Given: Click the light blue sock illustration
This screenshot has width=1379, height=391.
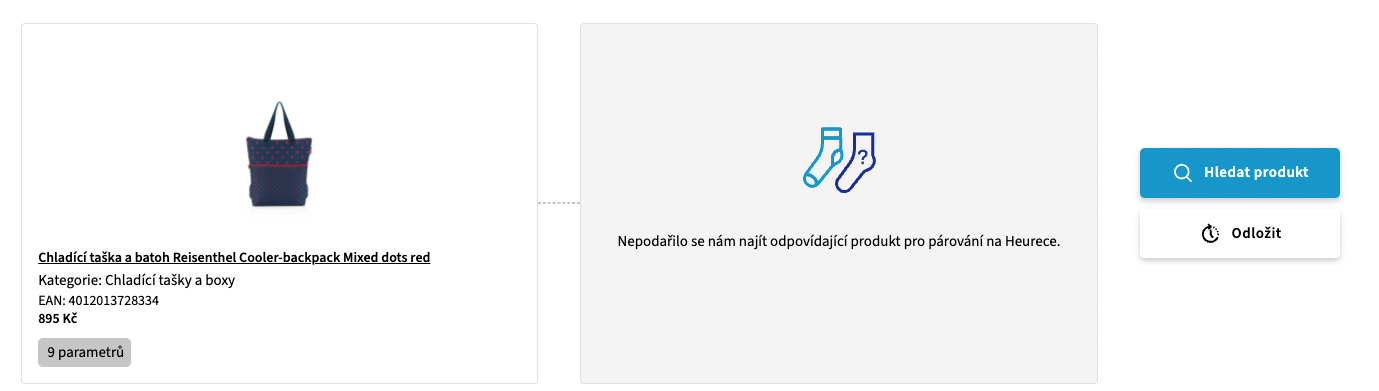Looking at the screenshot, I should click(x=824, y=157).
